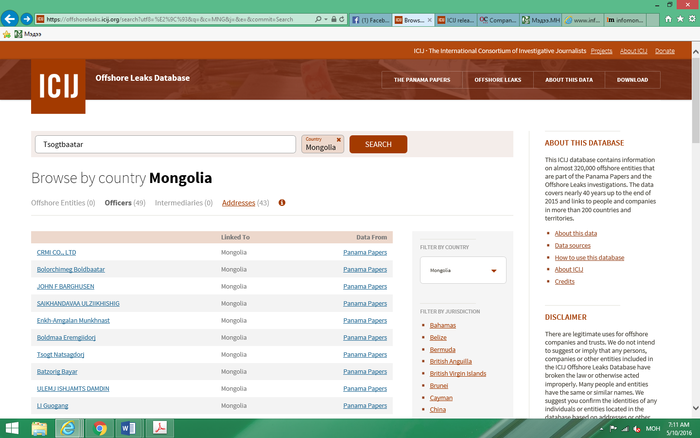
Task: Open ABOUT THIS DATA menu item
Action: 569,80
